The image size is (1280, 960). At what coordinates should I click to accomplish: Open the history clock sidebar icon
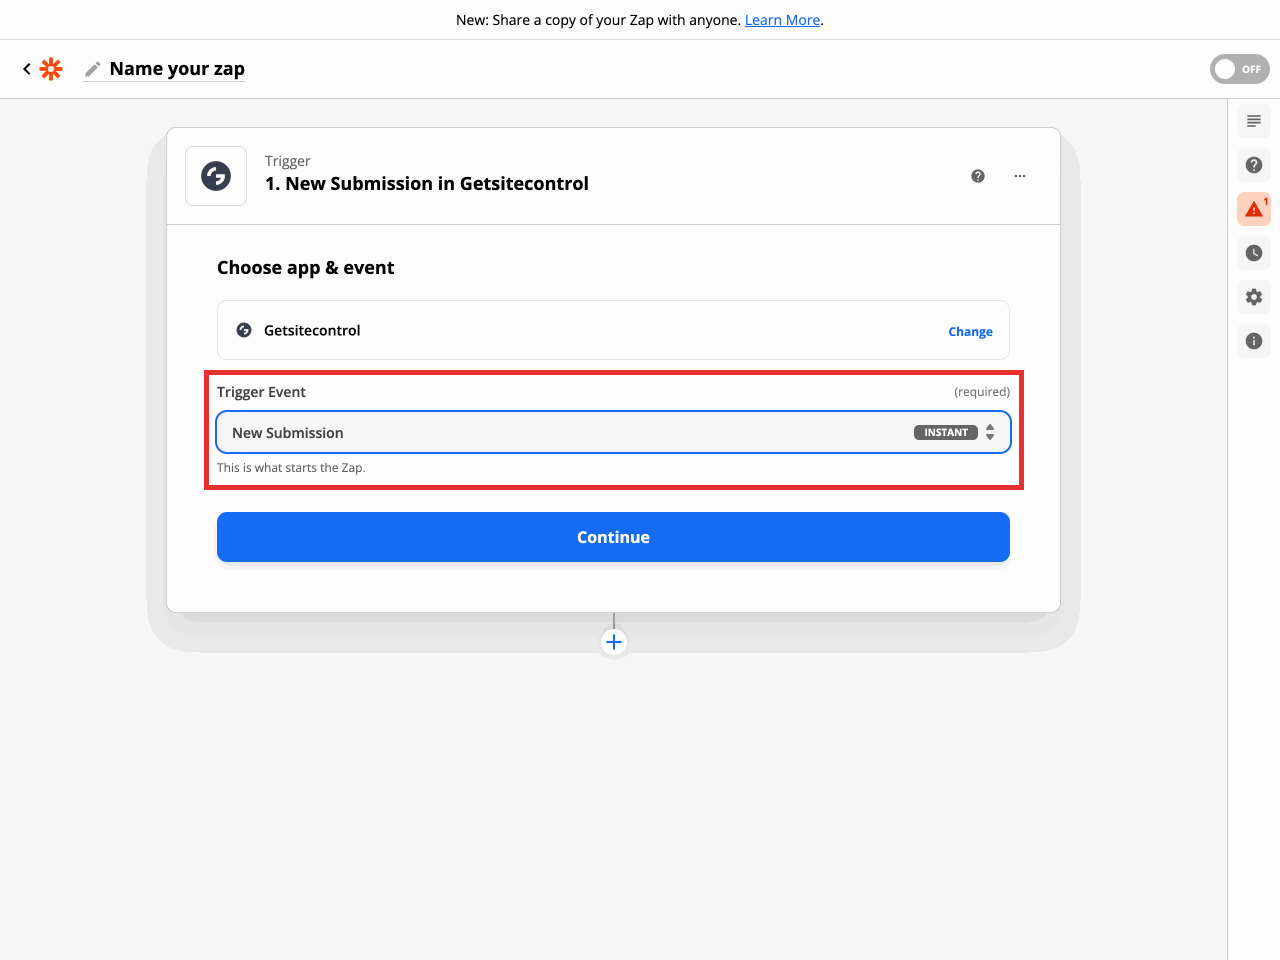(x=1254, y=253)
